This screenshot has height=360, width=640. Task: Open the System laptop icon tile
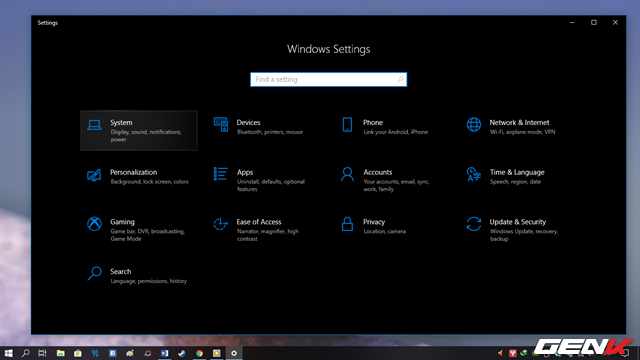94,125
